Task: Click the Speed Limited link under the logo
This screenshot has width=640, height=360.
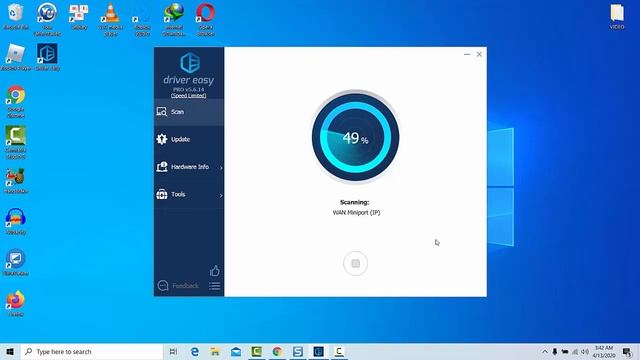Action: 189,96
